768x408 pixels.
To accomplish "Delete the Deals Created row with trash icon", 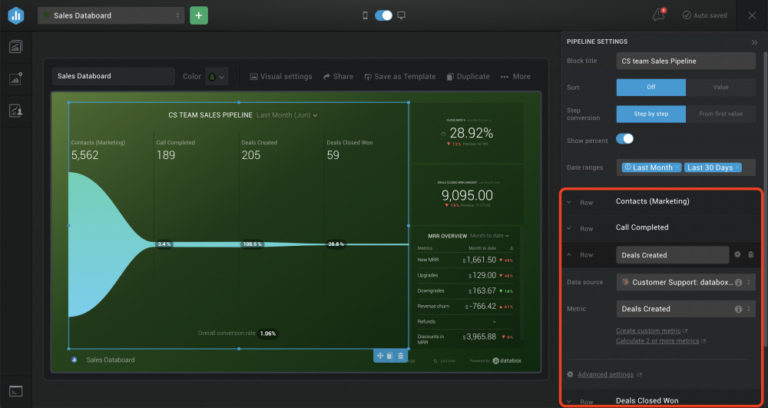I will tap(751, 255).
